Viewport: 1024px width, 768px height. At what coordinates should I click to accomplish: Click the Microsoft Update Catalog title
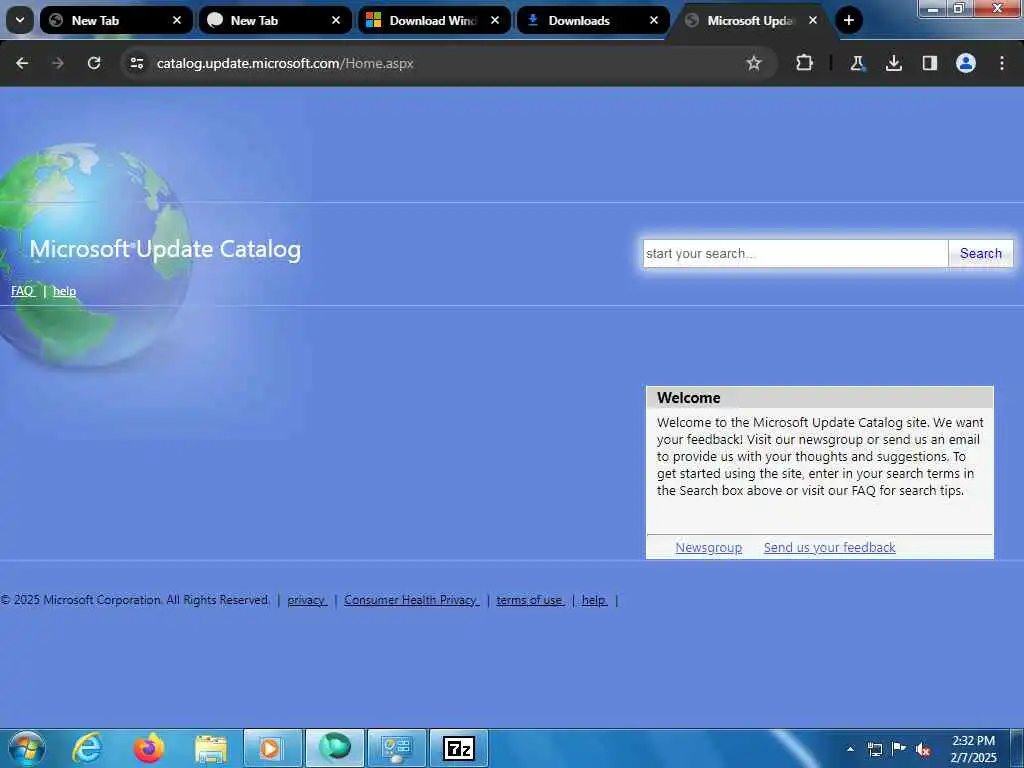point(165,249)
